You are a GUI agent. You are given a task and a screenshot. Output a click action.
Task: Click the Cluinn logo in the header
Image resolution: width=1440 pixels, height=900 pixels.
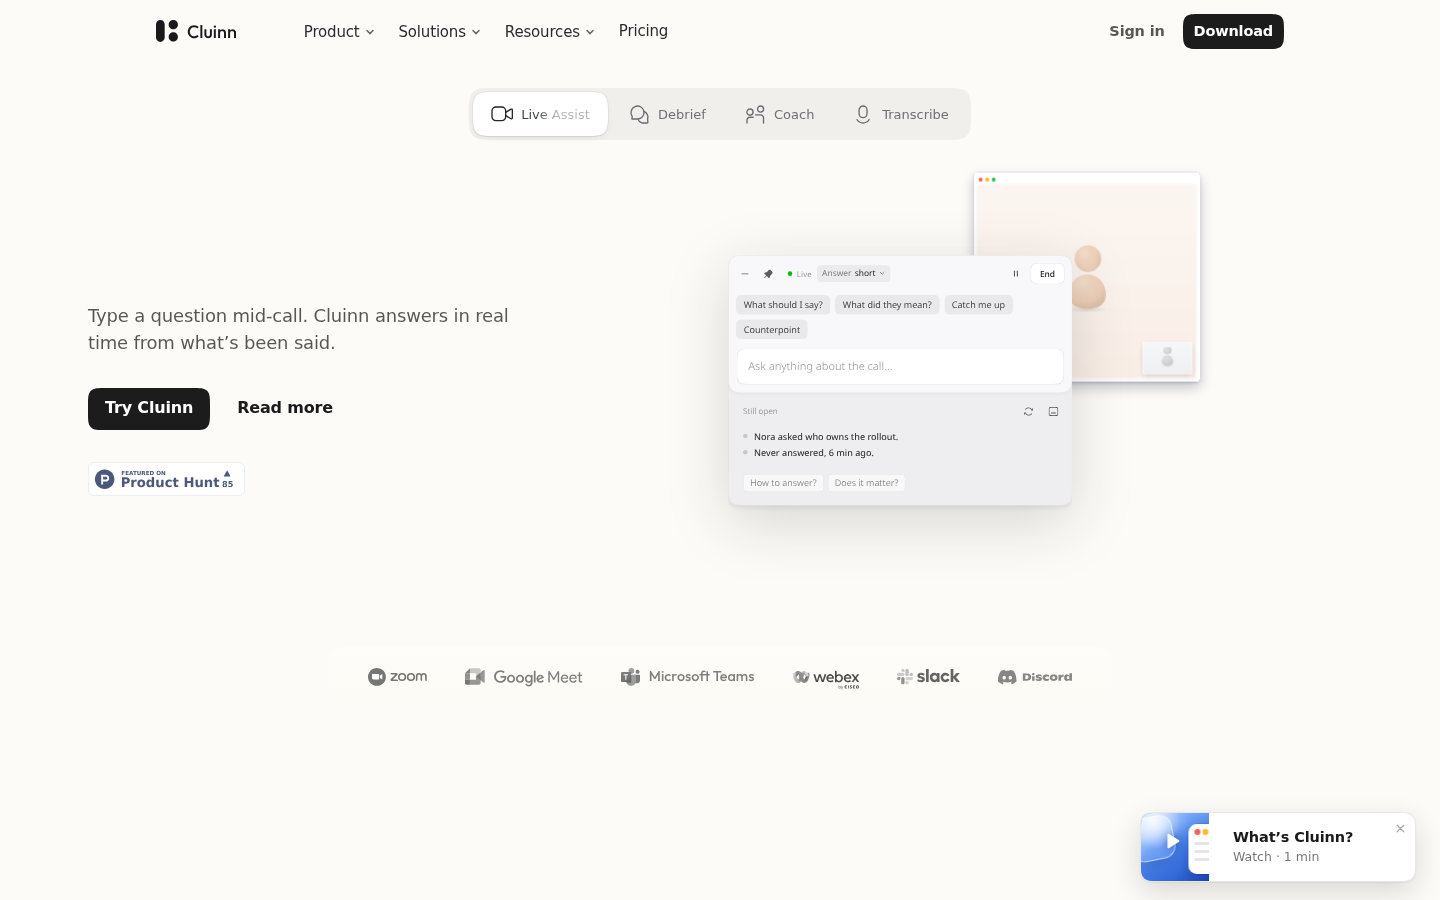pos(196,31)
